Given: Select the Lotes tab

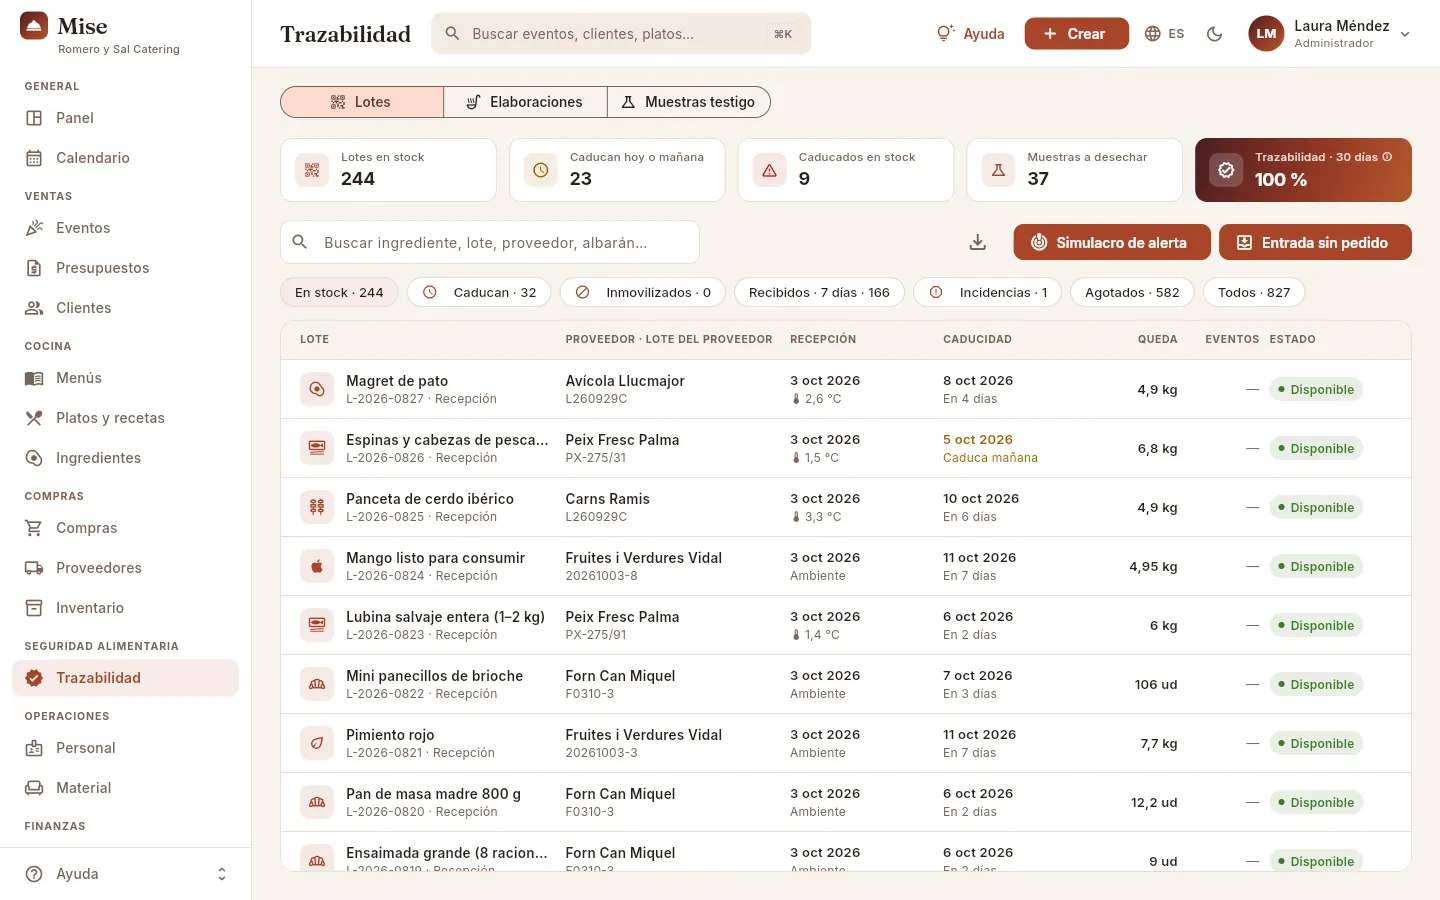Looking at the screenshot, I should pyautogui.click(x=362, y=102).
